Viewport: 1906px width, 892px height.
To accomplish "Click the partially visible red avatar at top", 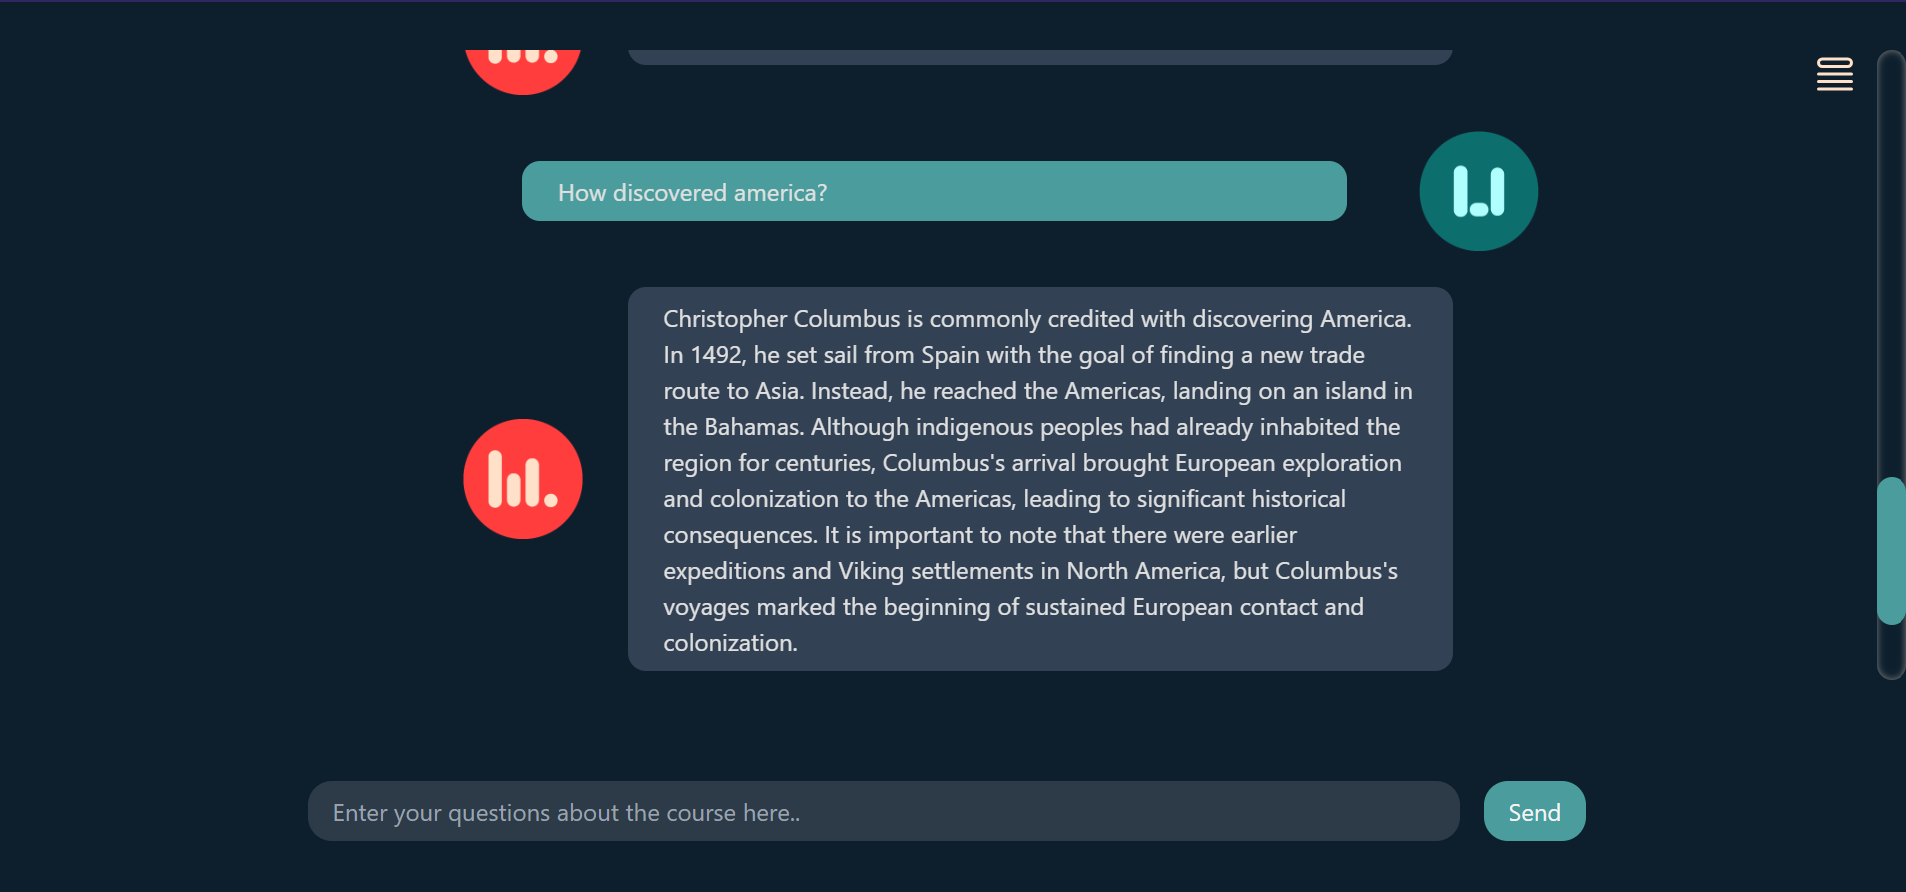I will pos(523,72).
